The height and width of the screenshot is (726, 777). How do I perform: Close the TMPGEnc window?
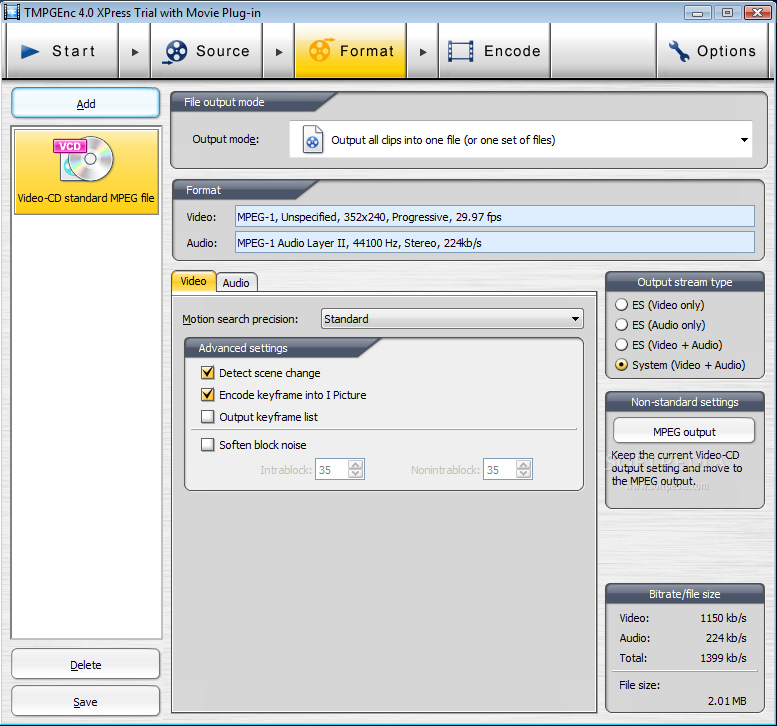click(758, 12)
